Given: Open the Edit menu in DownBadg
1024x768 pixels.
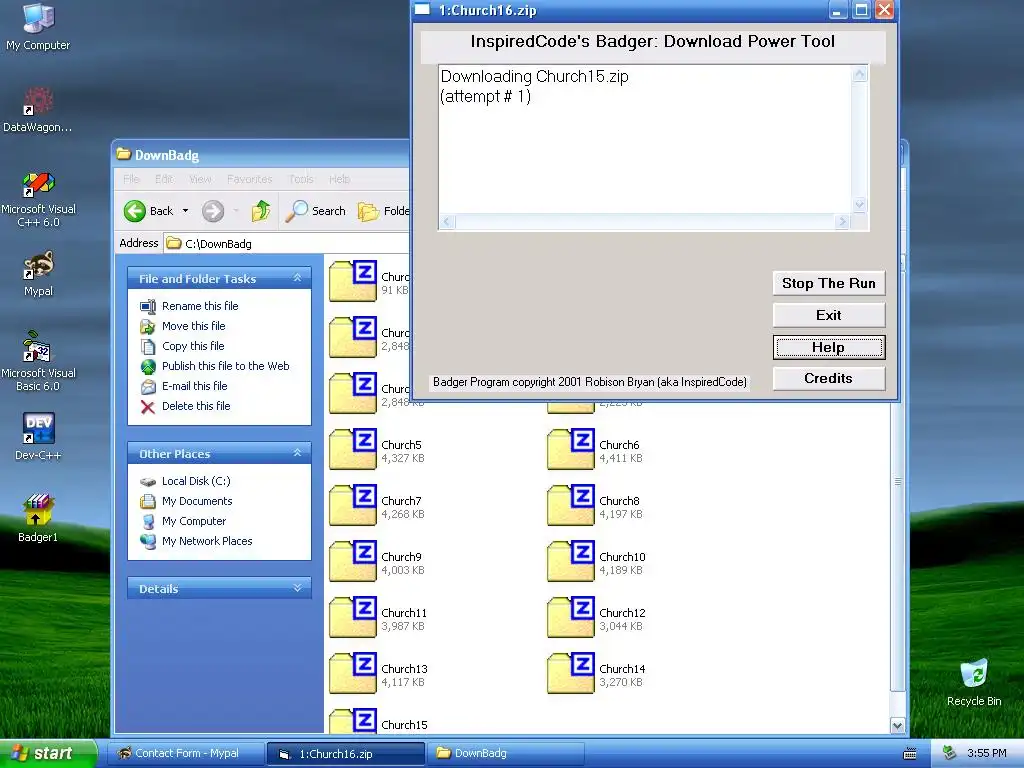Looking at the screenshot, I should 164,179.
